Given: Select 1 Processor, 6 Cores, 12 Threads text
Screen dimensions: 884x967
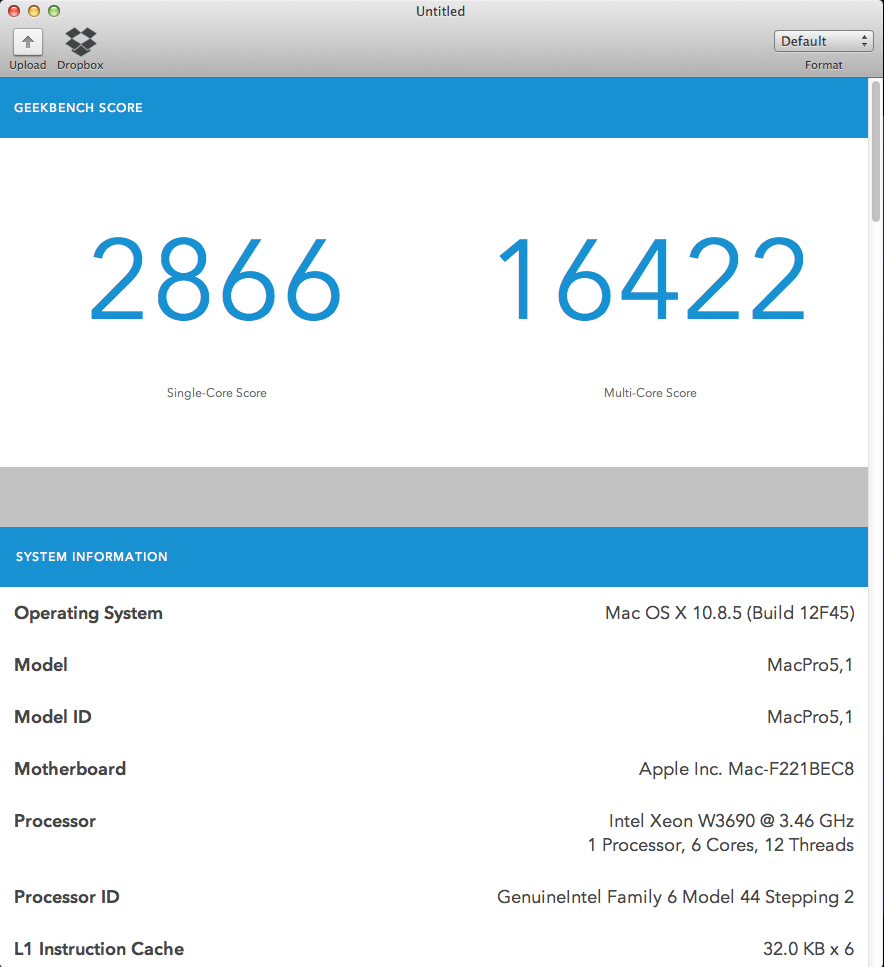Looking at the screenshot, I should [721, 845].
